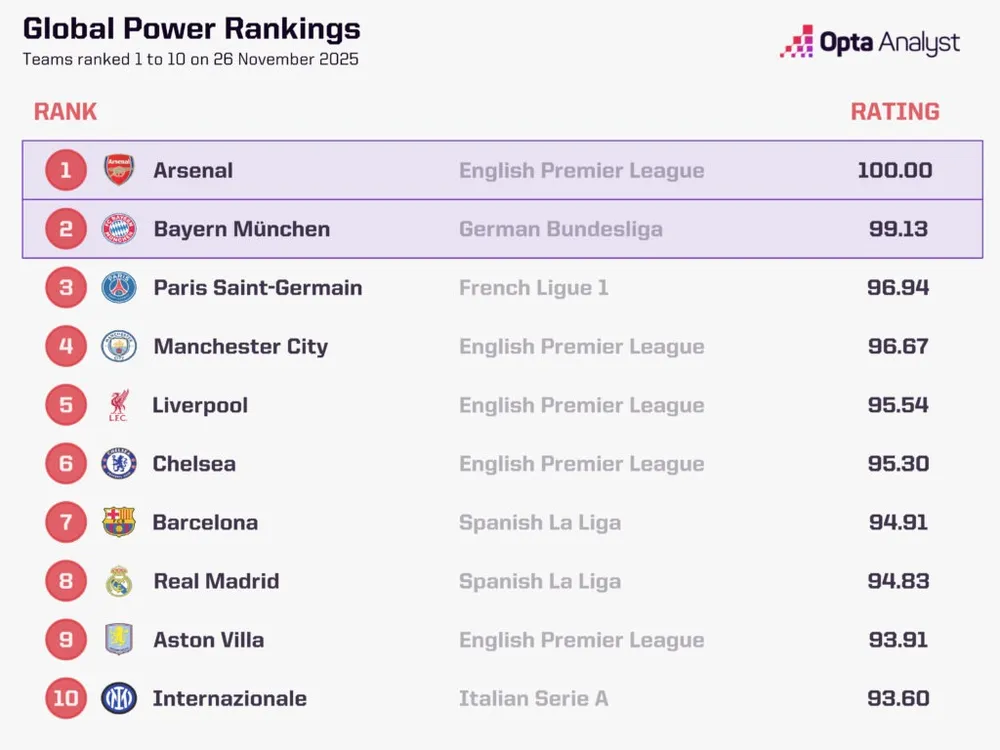Click the Global Power Rankings title
Screen dimensions: 1000x750
[192, 29]
